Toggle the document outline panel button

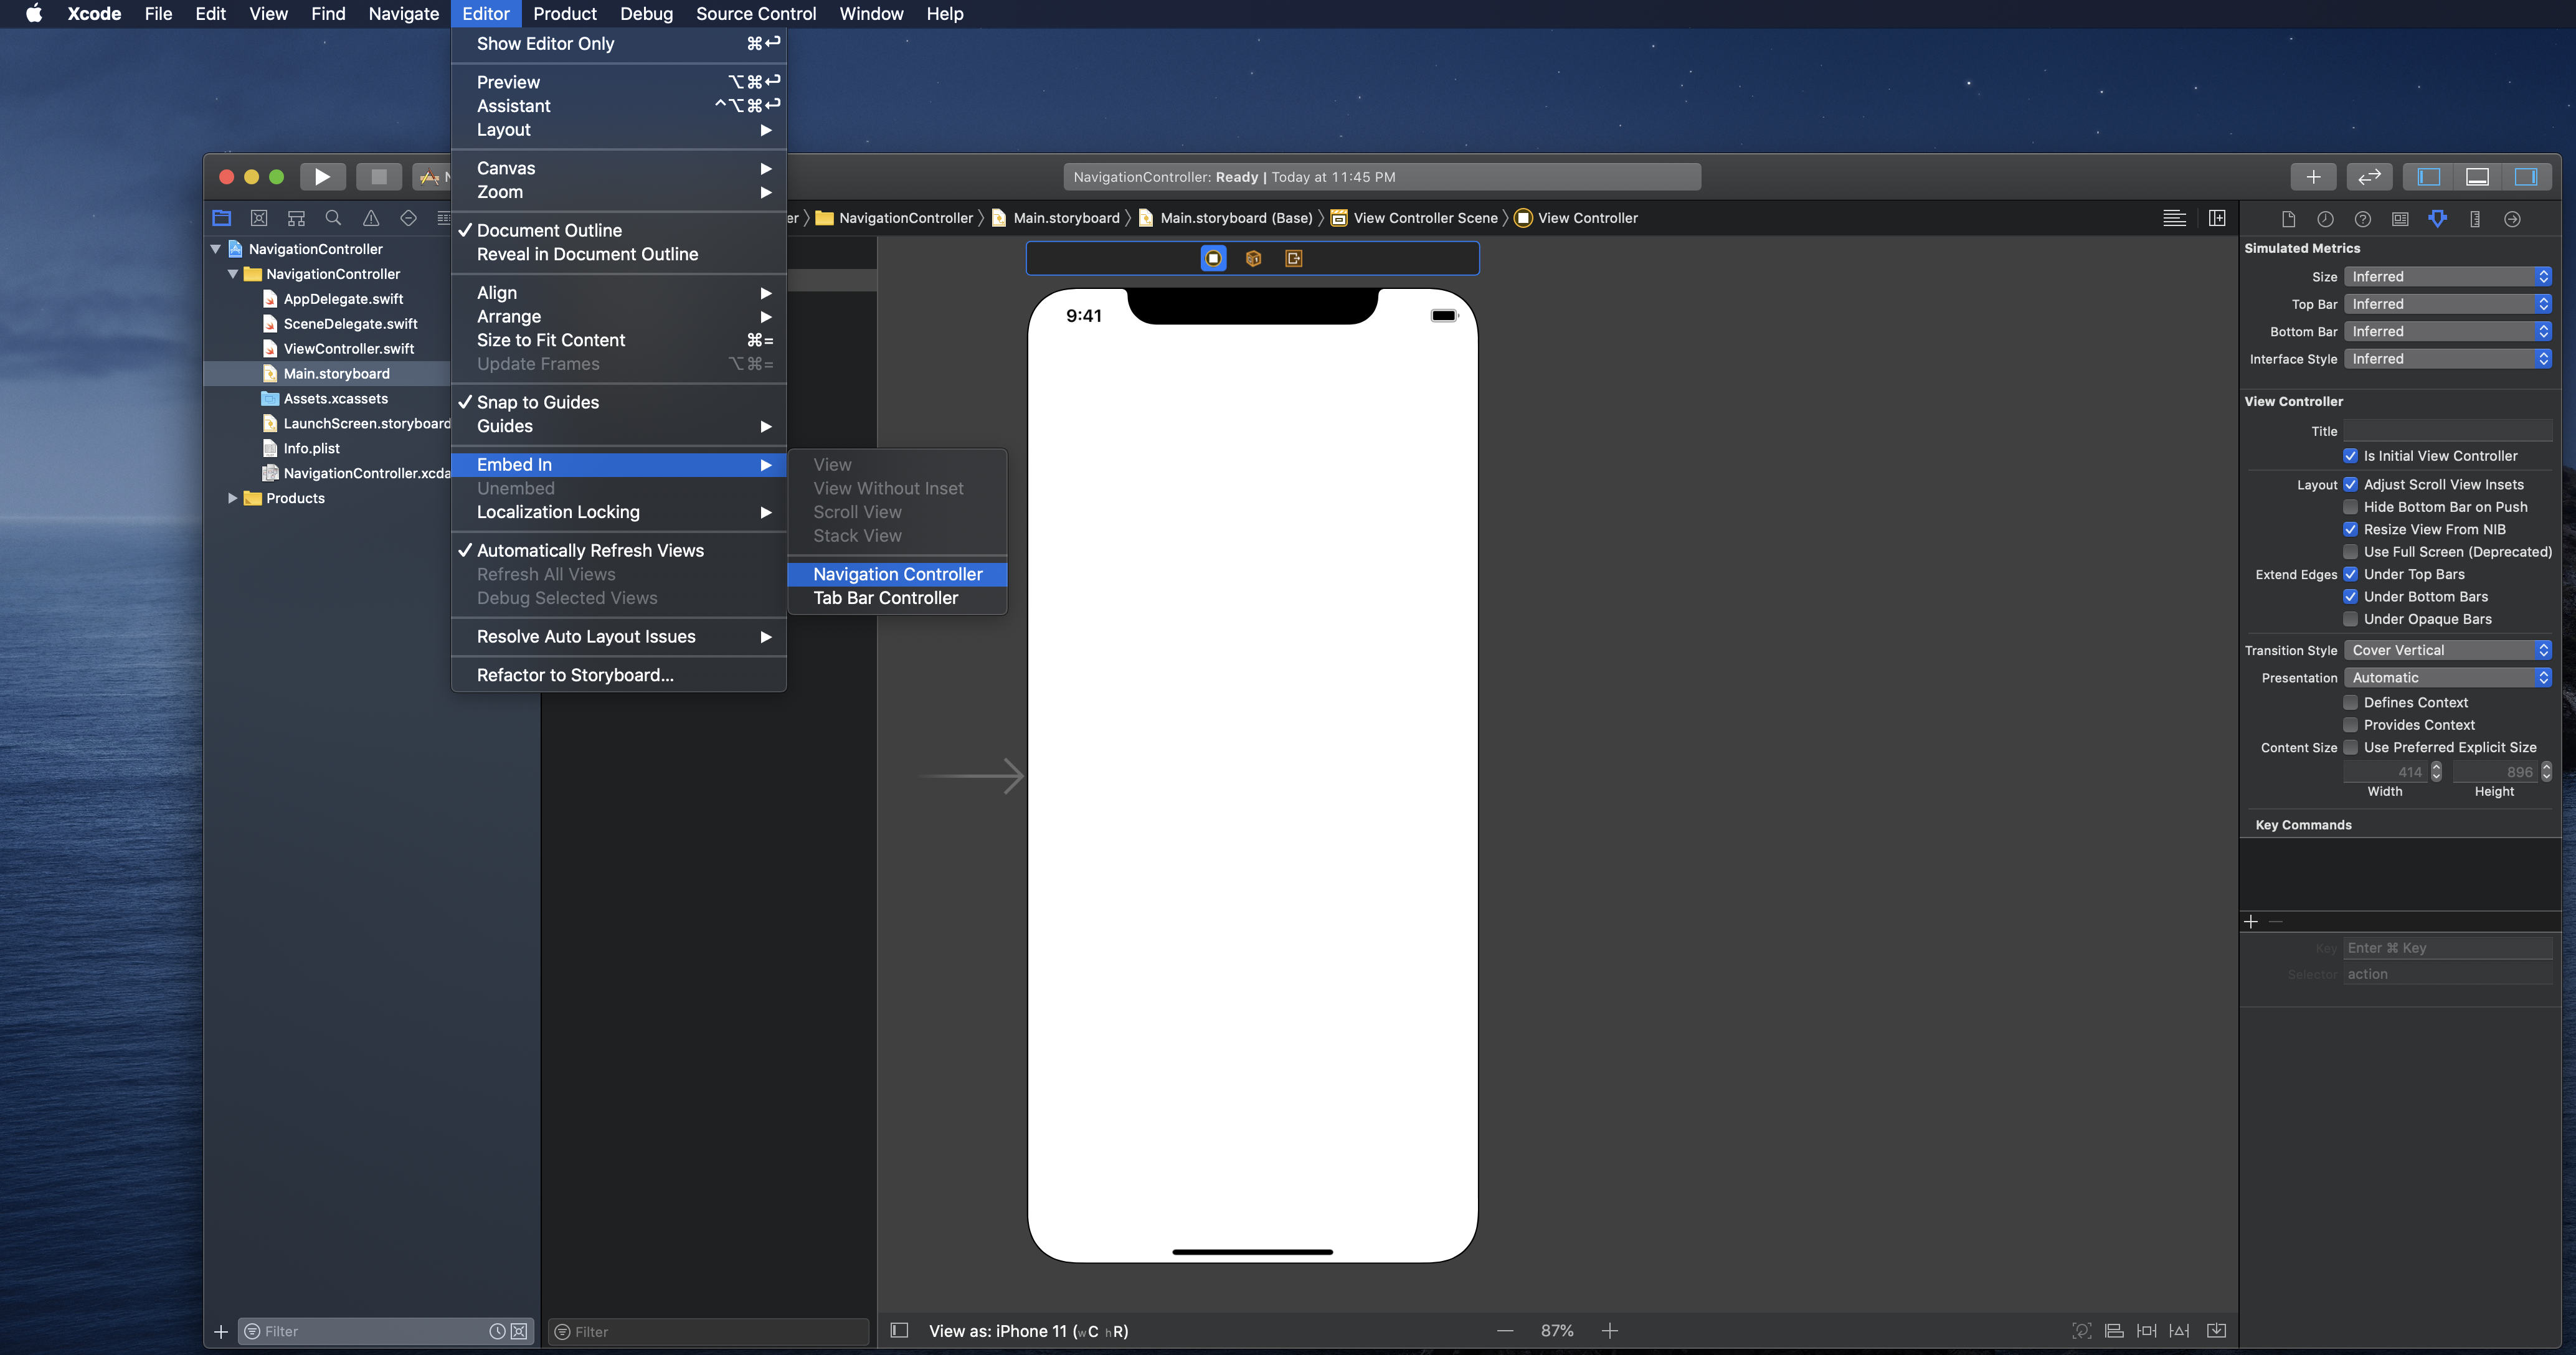(899, 1330)
